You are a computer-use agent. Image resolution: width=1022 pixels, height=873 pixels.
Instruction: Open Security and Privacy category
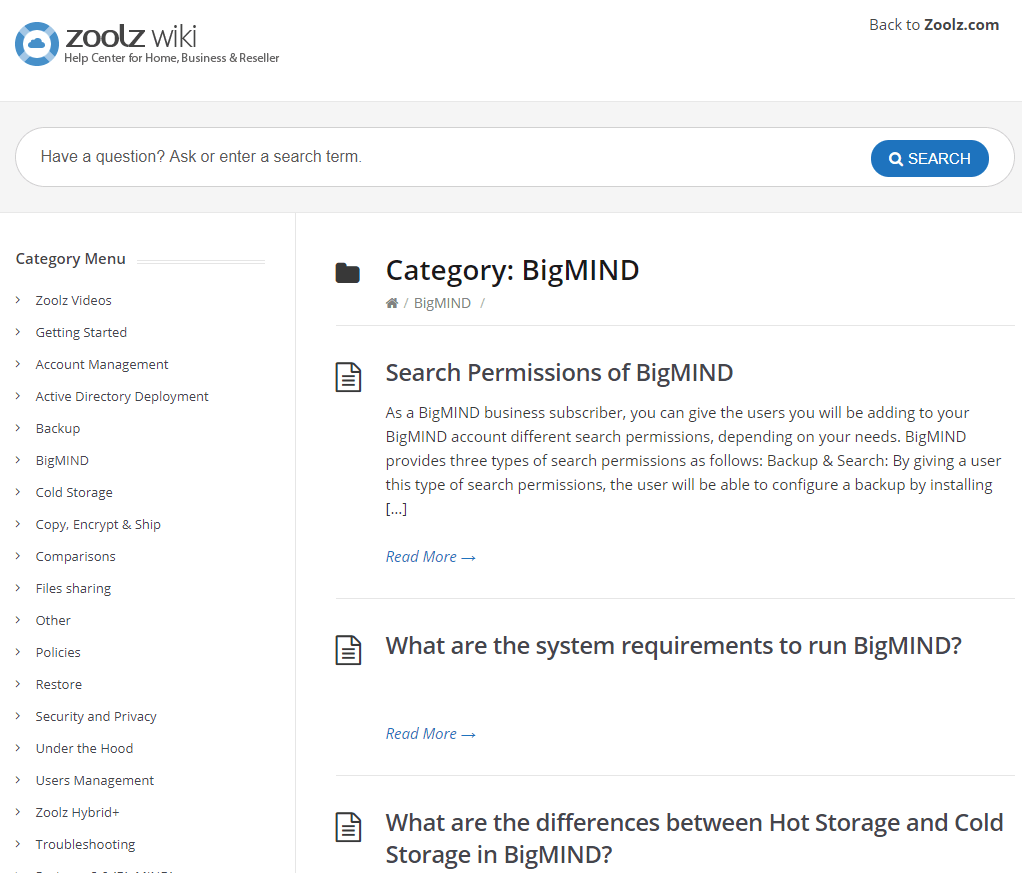96,716
